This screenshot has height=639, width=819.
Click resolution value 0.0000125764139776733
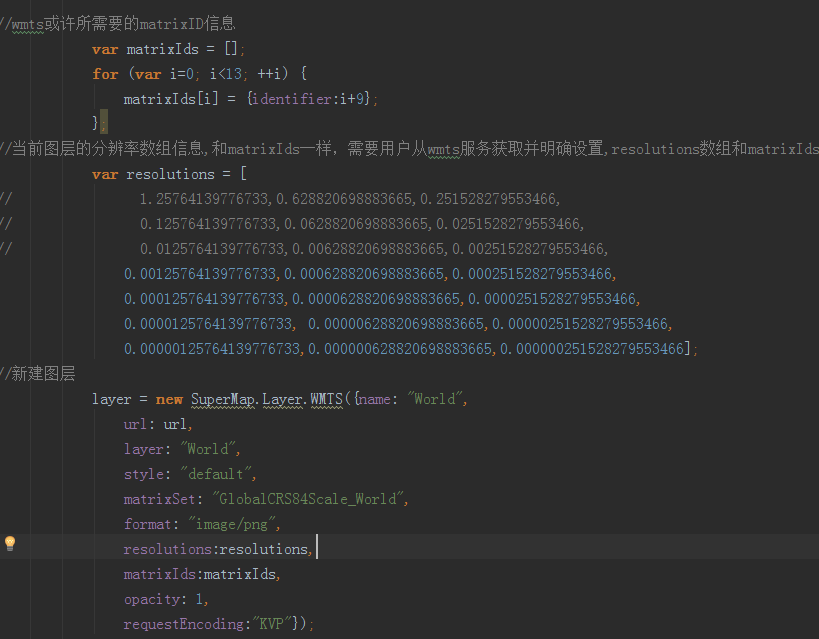tap(208, 324)
